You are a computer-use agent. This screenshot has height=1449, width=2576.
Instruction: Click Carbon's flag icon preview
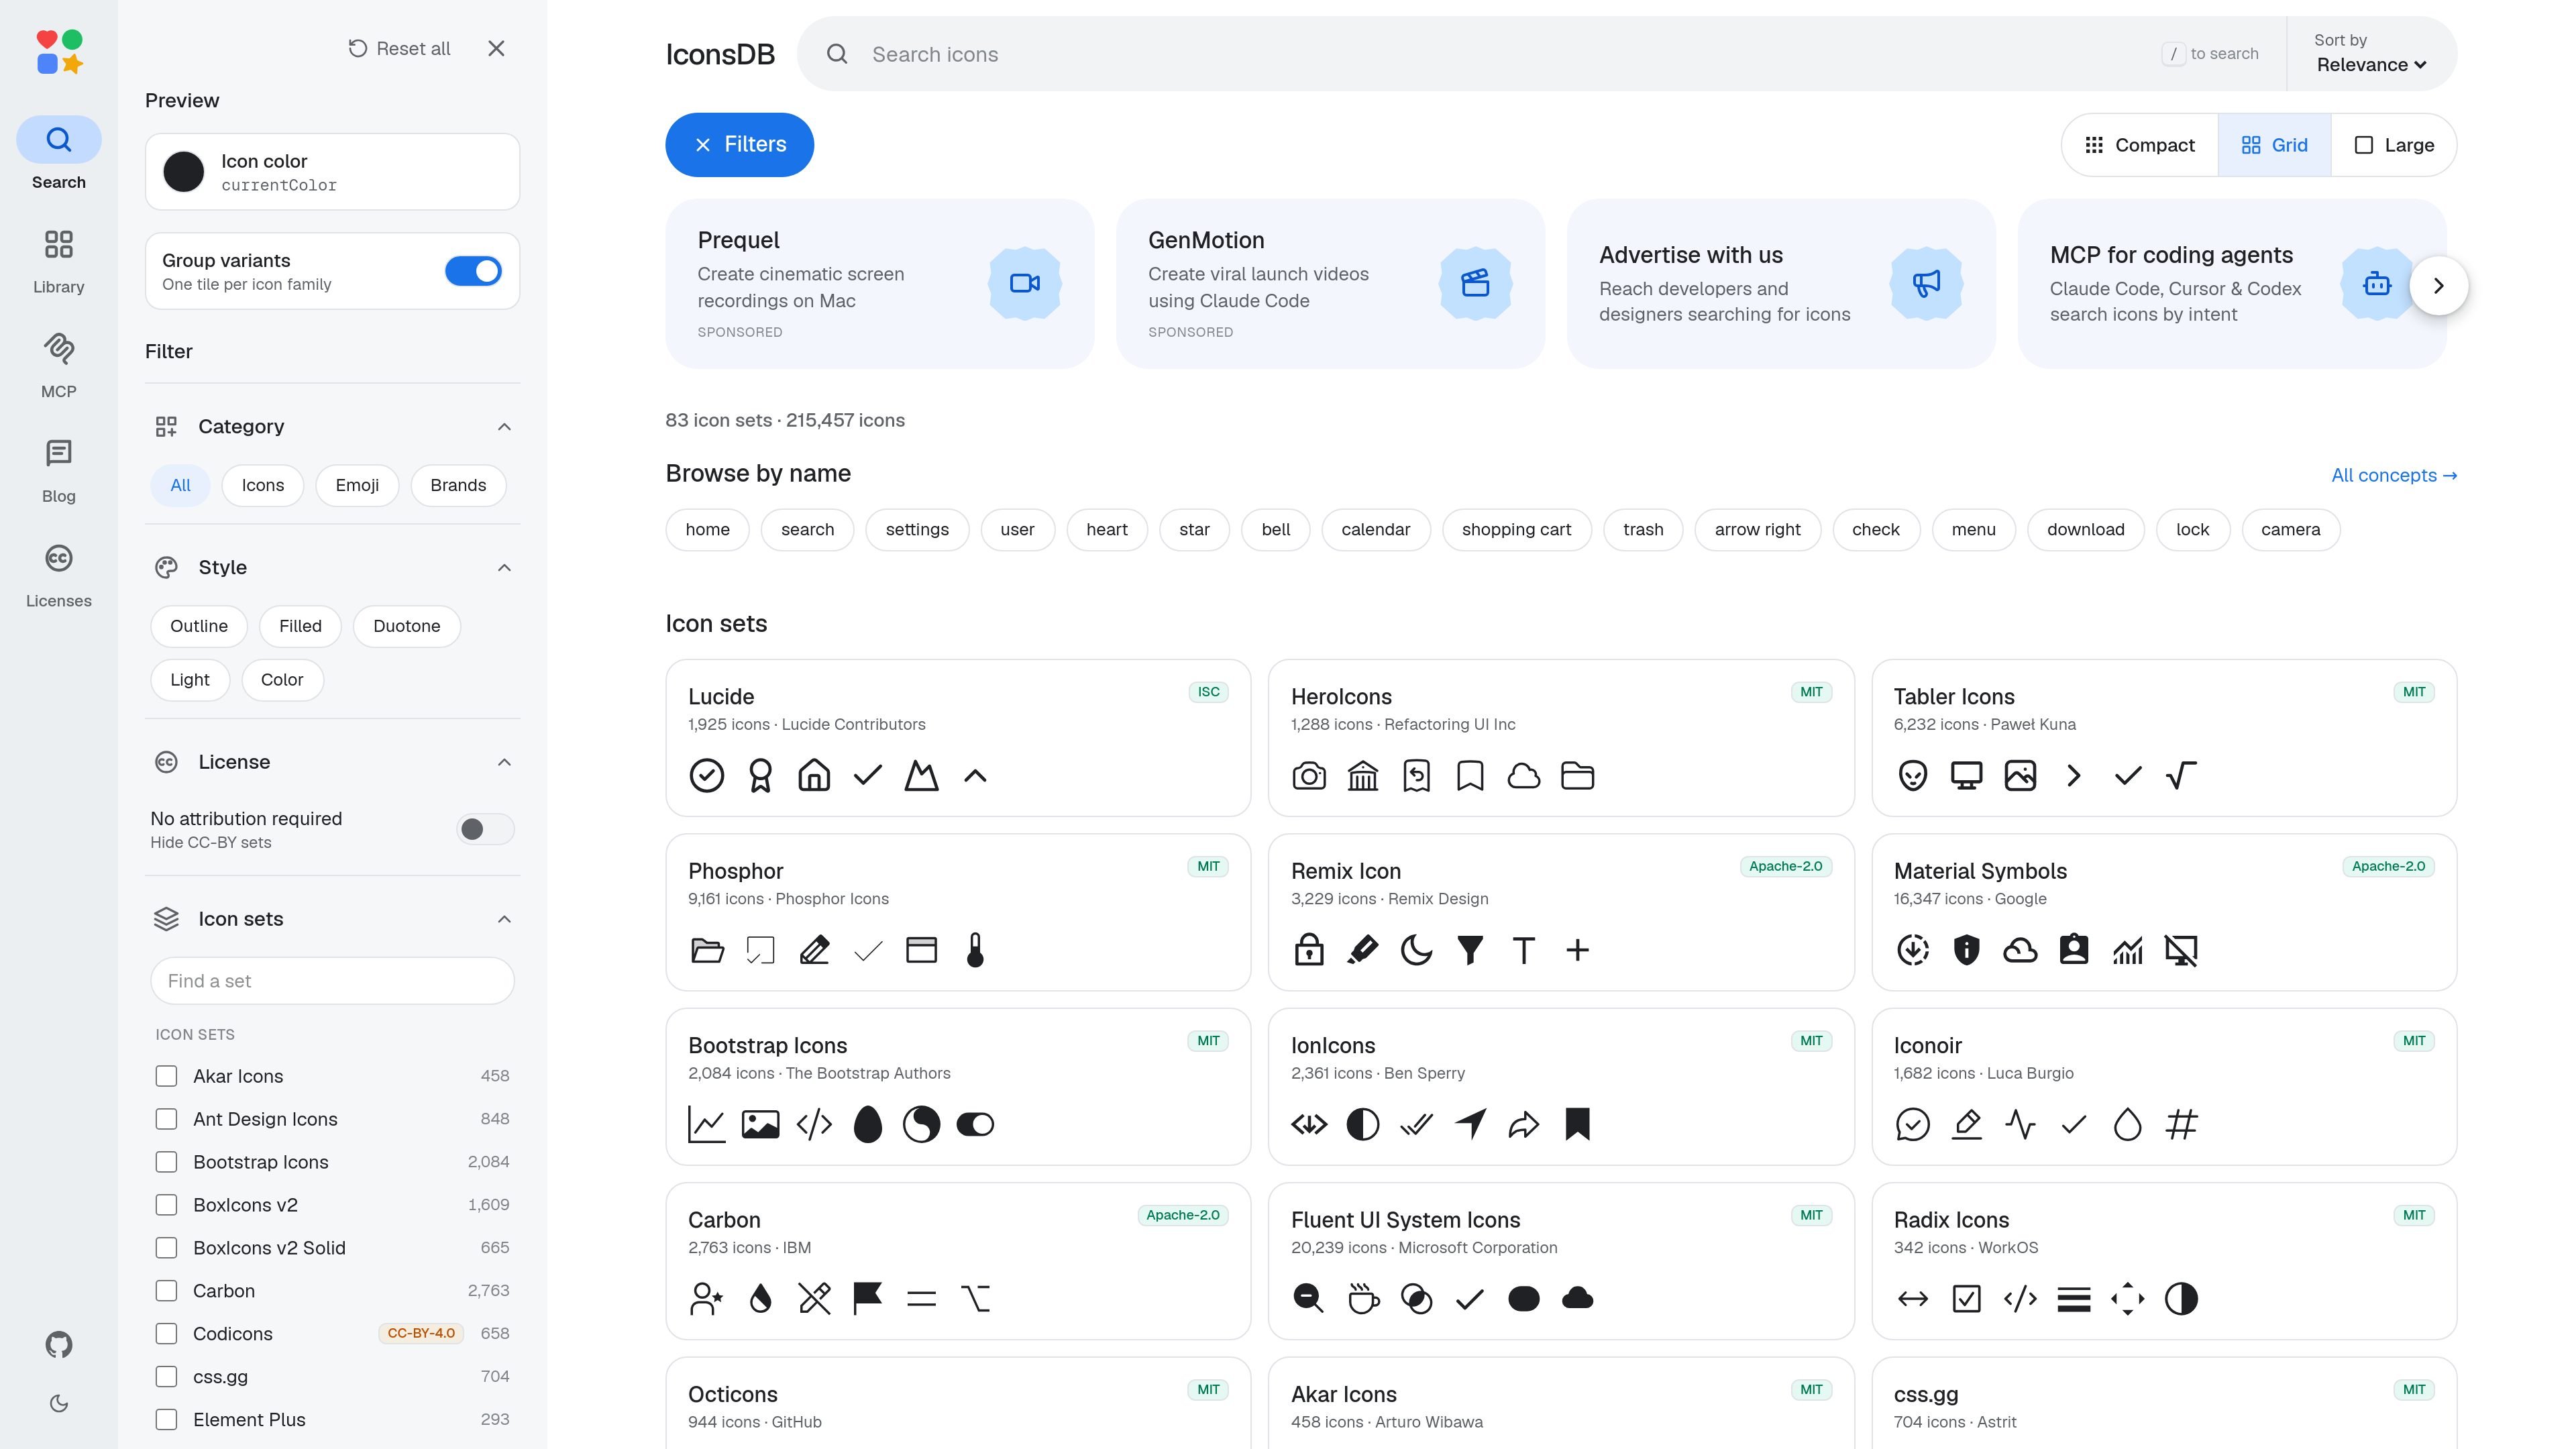867,1298
